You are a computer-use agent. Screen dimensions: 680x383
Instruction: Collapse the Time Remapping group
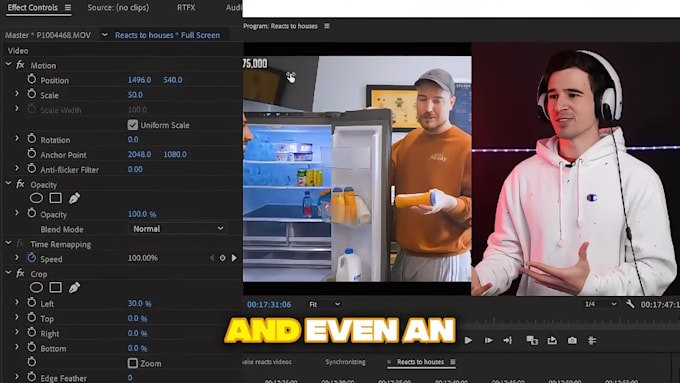[x=8, y=243]
